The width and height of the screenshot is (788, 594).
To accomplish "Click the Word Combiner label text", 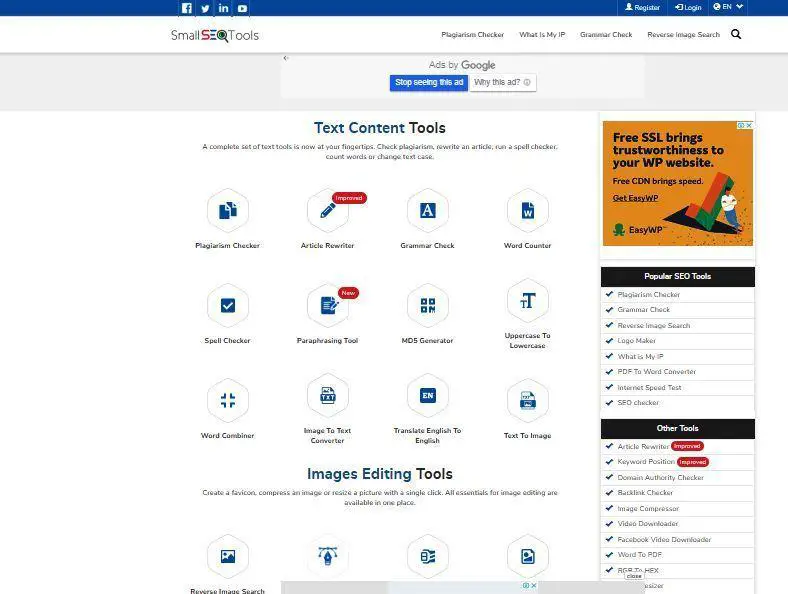I will coord(227,435).
